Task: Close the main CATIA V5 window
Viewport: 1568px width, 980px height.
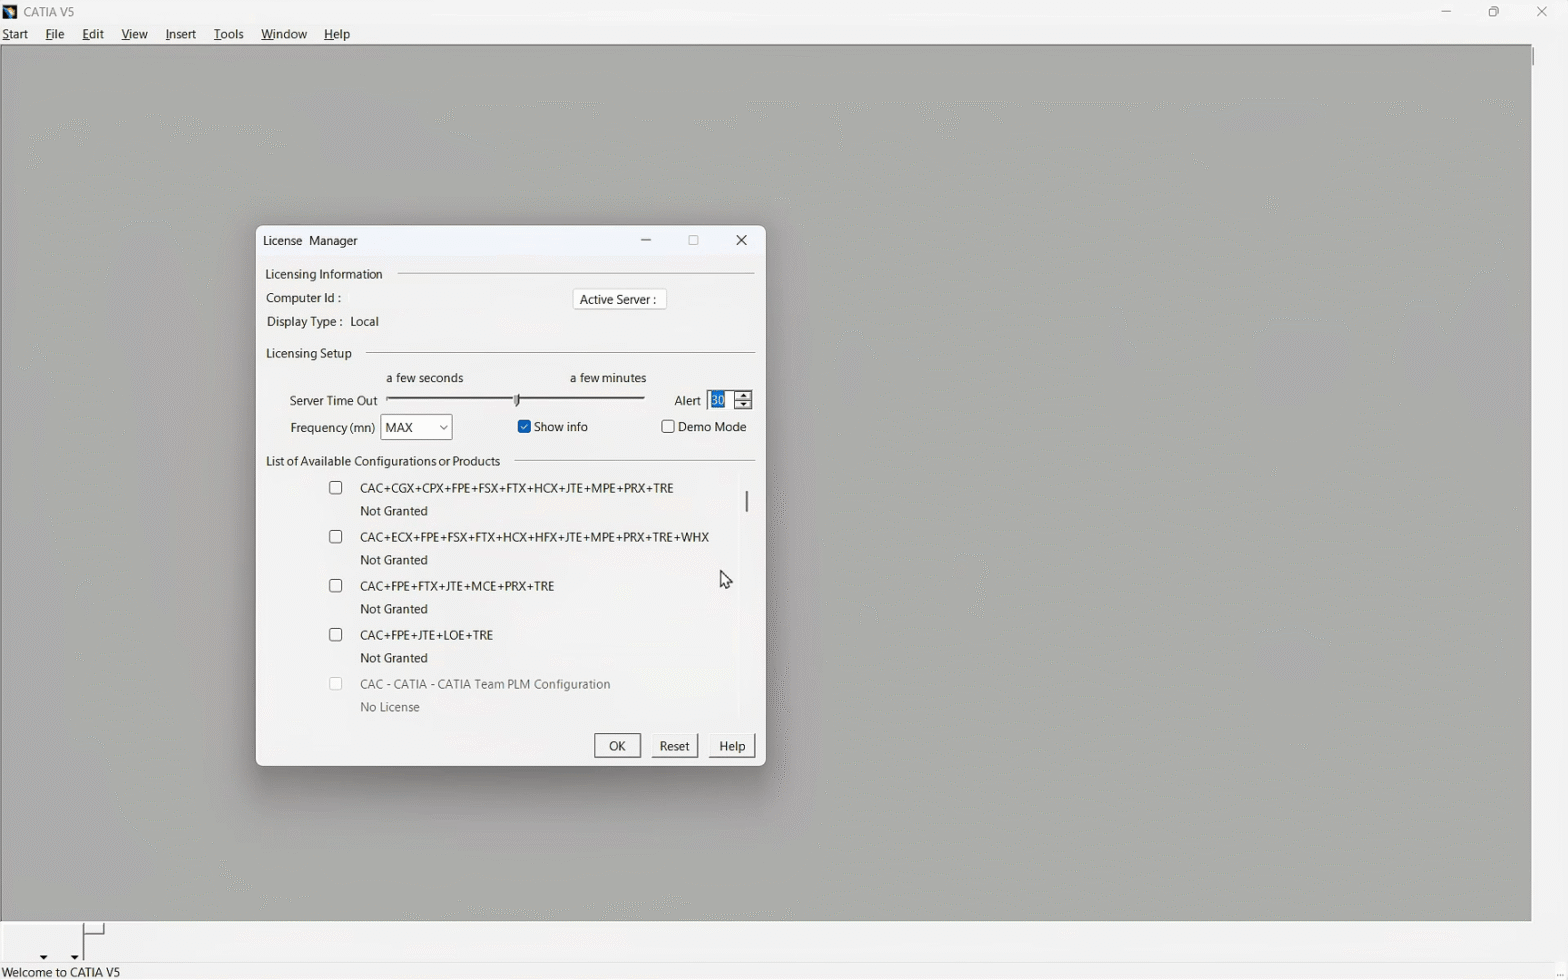Action: click(x=1542, y=12)
